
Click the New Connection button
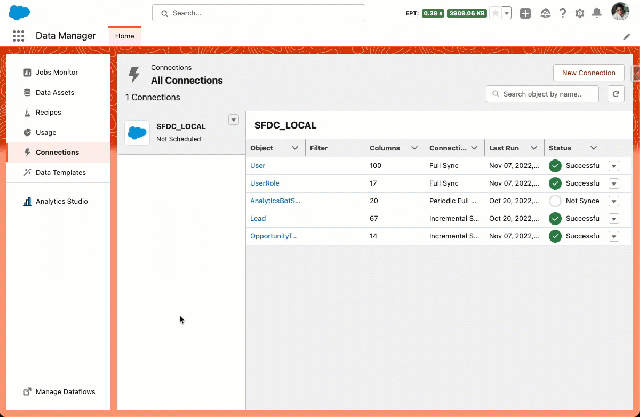[x=589, y=73]
